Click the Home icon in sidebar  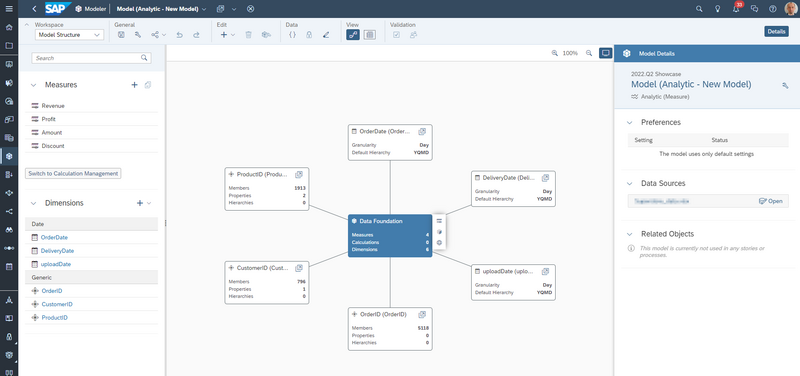(9, 28)
